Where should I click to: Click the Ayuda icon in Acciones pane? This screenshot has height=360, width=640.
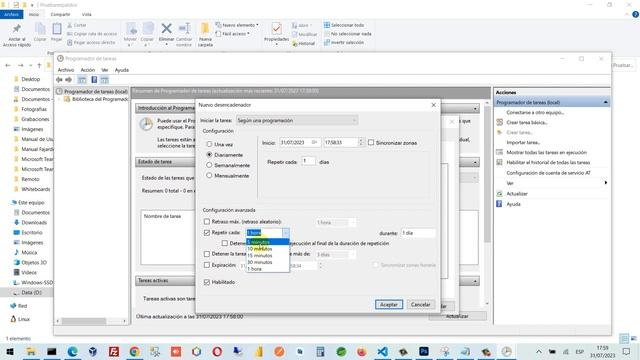pyautogui.click(x=499, y=204)
